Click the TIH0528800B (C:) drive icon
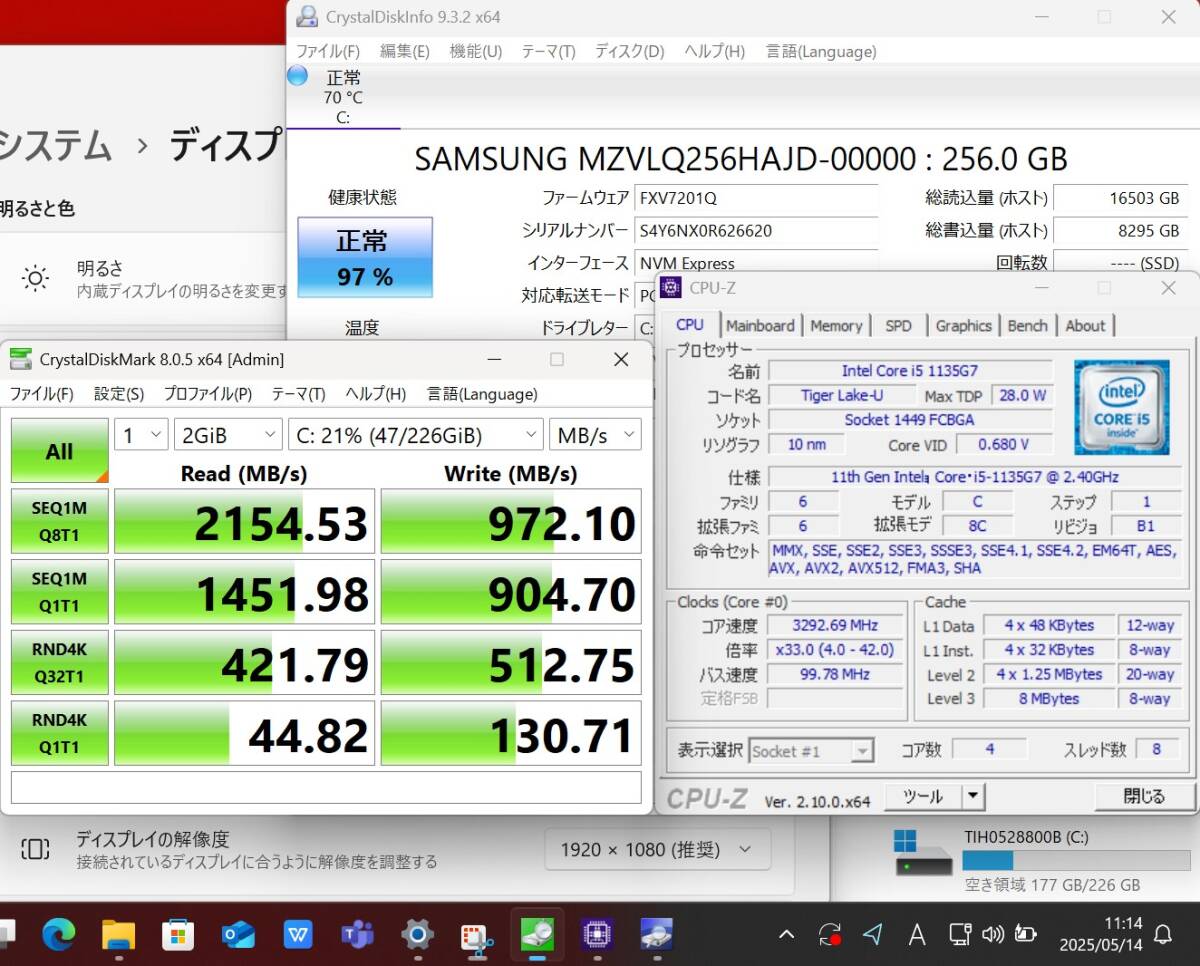The width and height of the screenshot is (1200, 966). (923, 851)
